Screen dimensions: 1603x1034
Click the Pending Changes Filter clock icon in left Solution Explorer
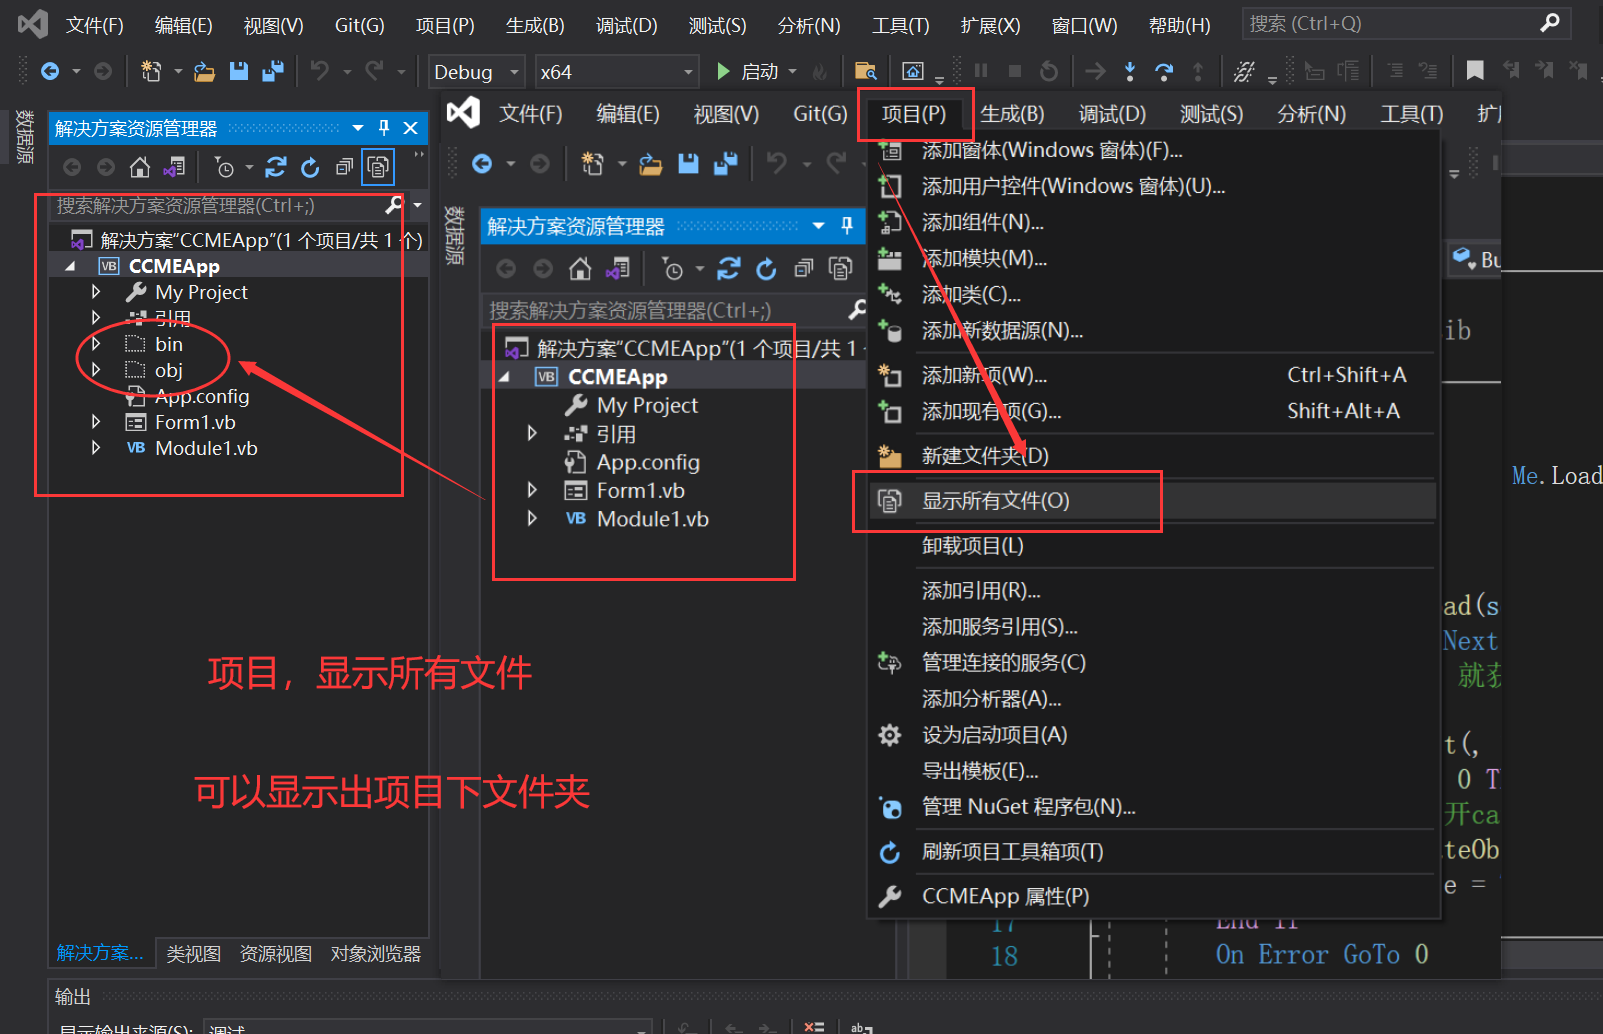tap(224, 167)
